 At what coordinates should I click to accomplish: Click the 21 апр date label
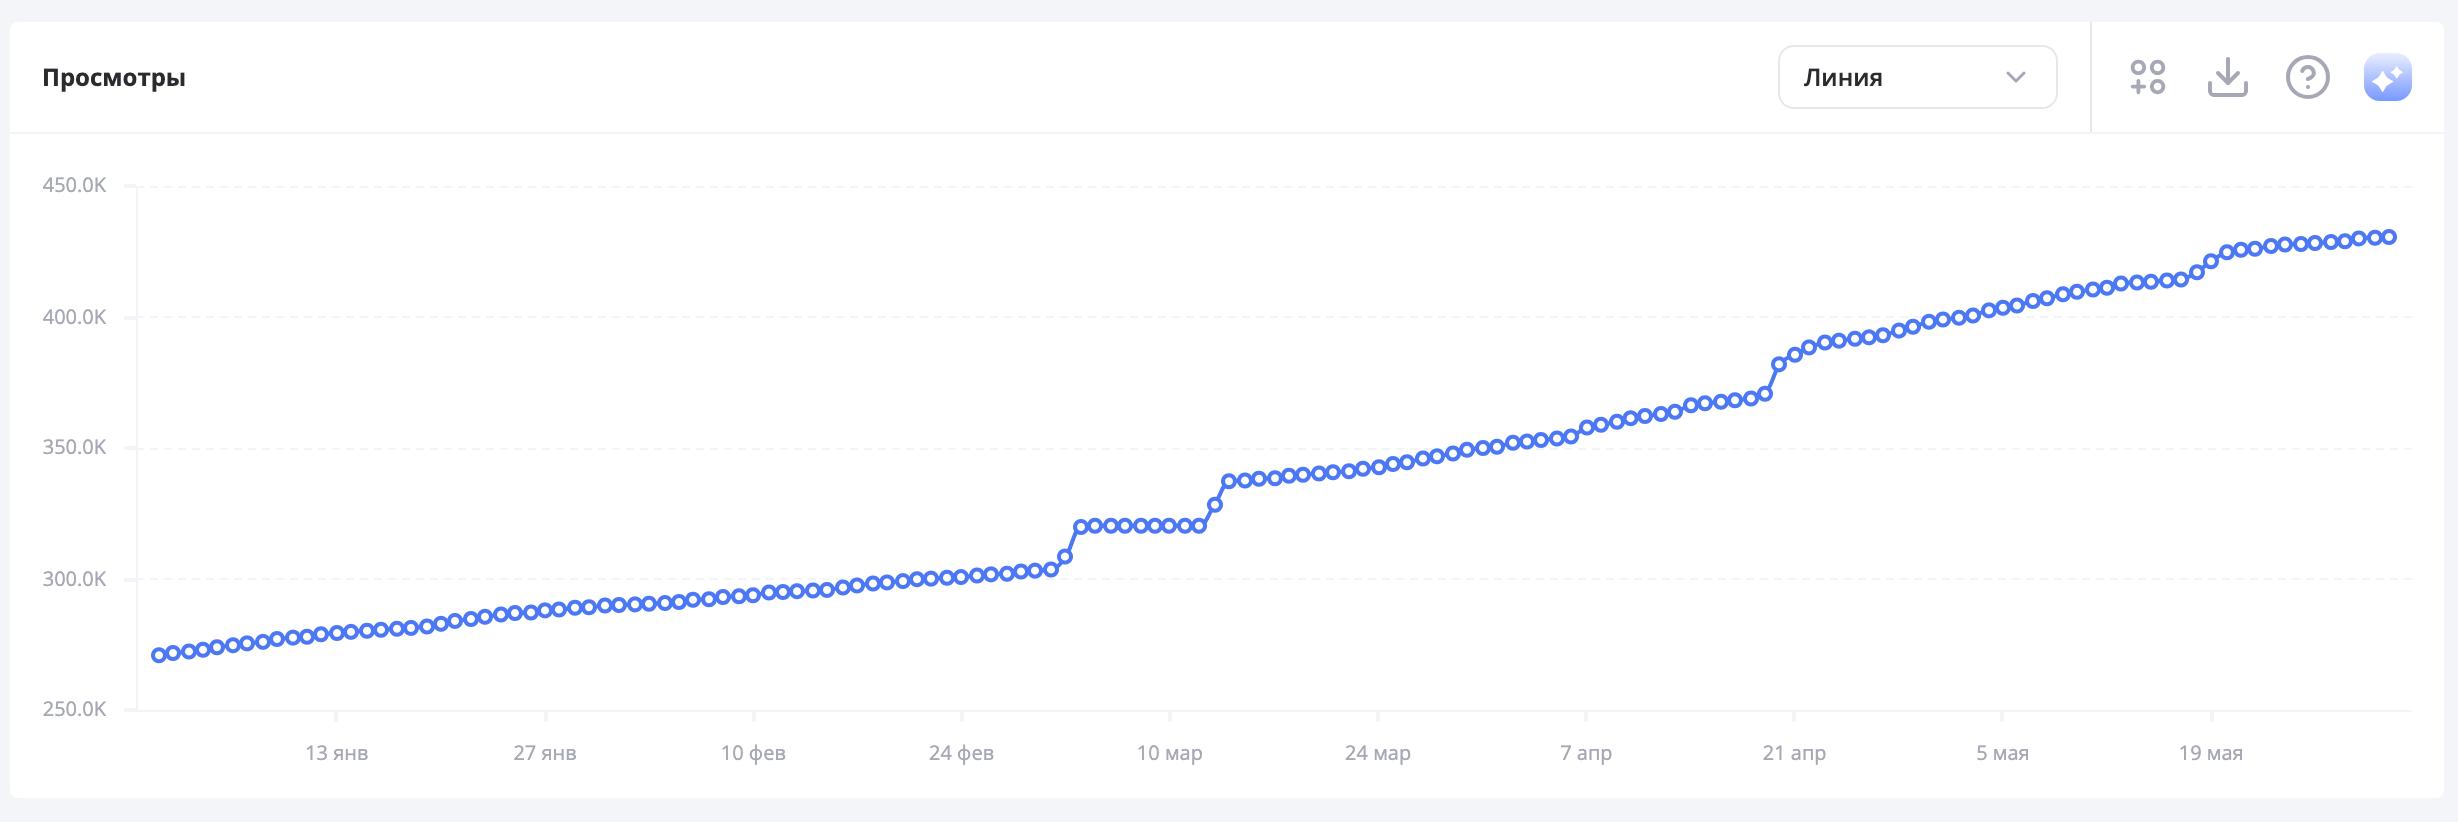(1794, 753)
